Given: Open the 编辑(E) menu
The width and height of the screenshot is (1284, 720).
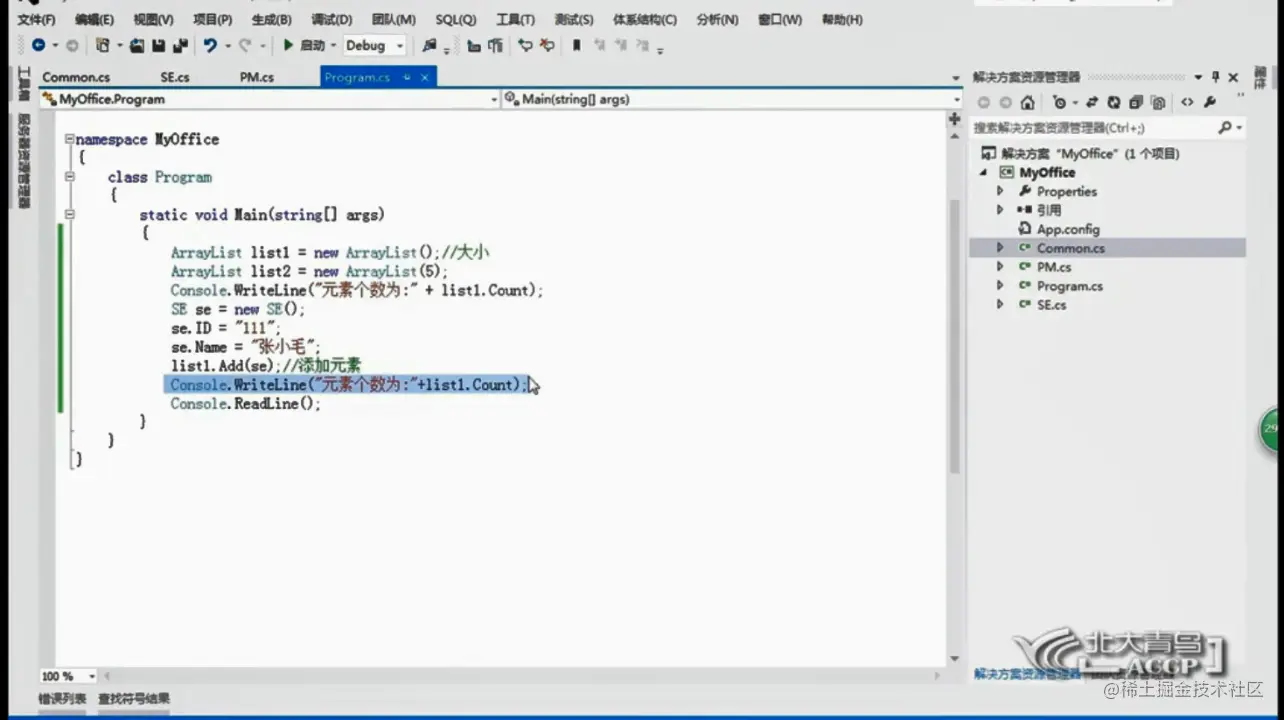Looking at the screenshot, I should [x=94, y=19].
